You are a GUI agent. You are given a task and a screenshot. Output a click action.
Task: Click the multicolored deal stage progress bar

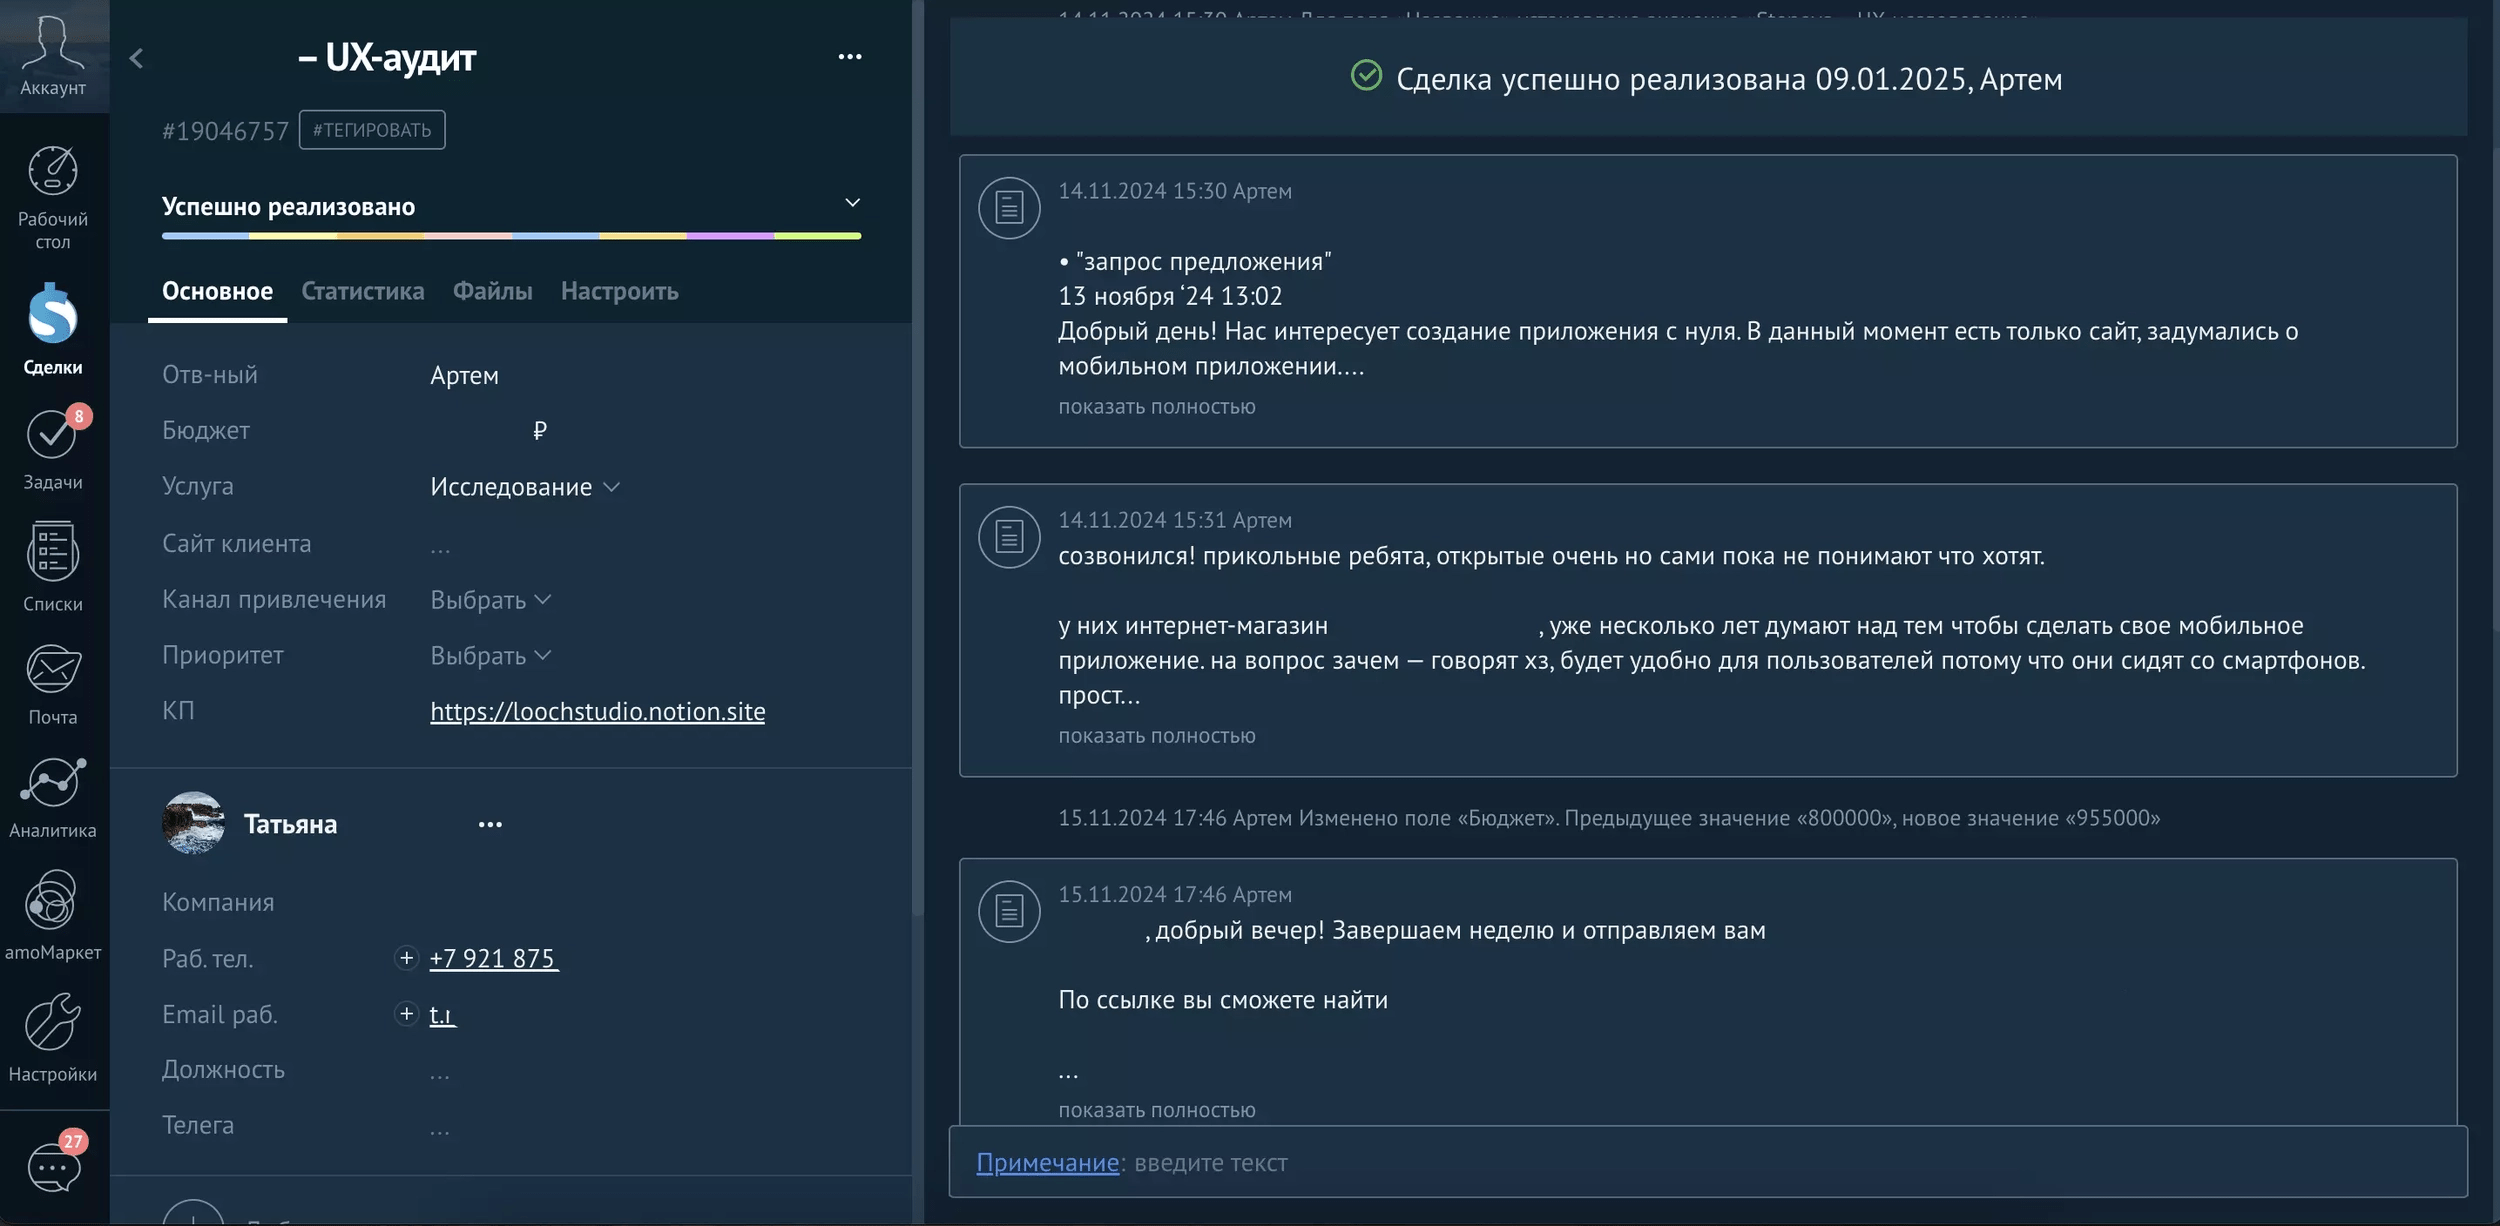click(x=511, y=236)
